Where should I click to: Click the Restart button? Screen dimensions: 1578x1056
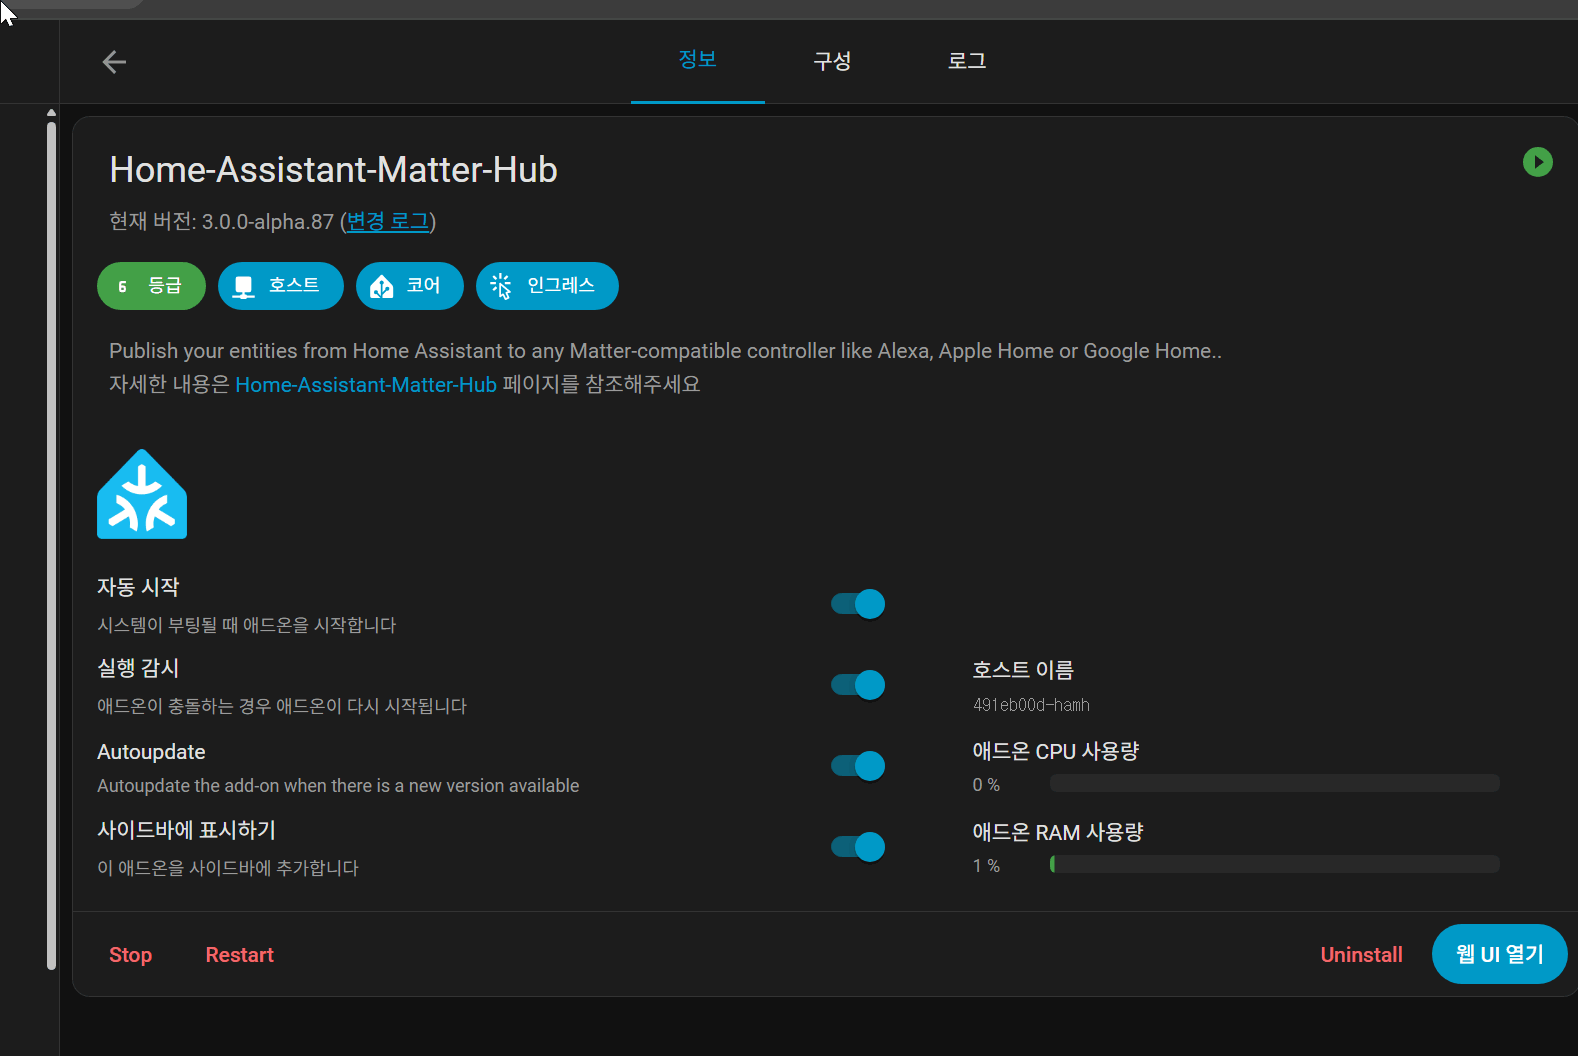(240, 955)
